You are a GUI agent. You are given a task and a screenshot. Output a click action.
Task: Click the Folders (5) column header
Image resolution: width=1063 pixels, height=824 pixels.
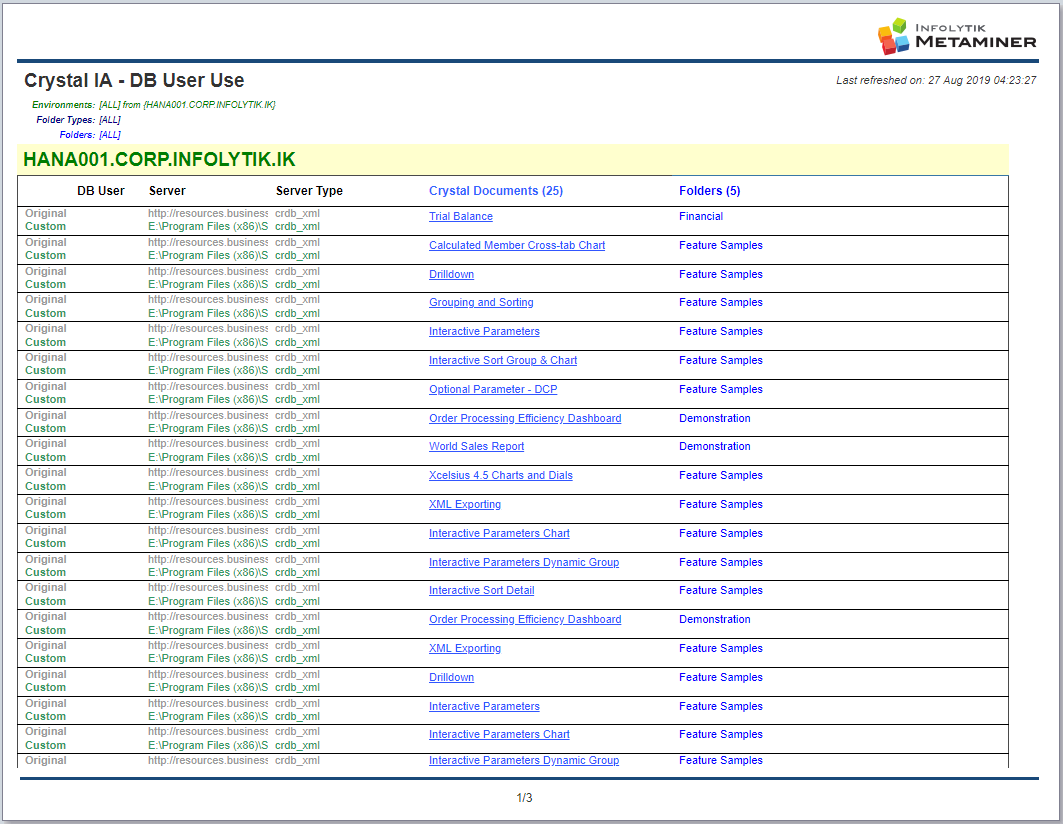[709, 191]
